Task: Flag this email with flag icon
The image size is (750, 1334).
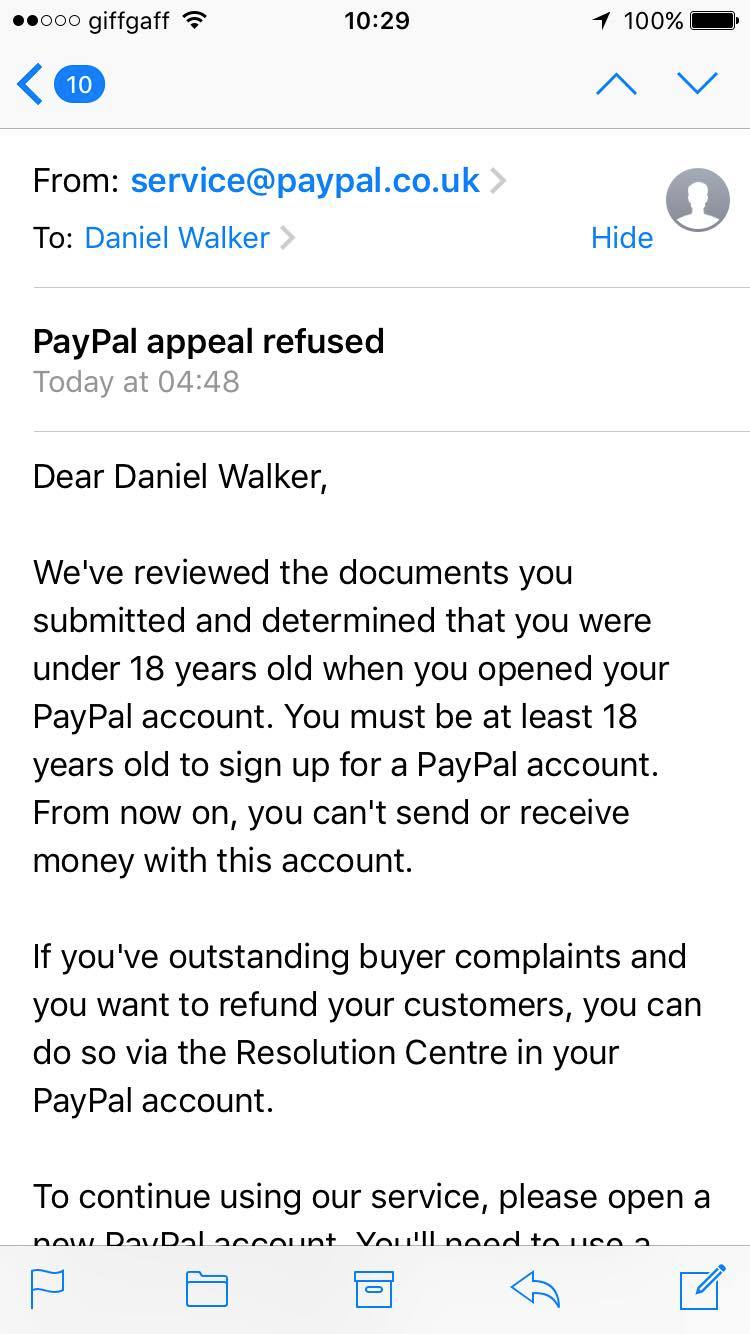Action: [x=47, y=1288]
